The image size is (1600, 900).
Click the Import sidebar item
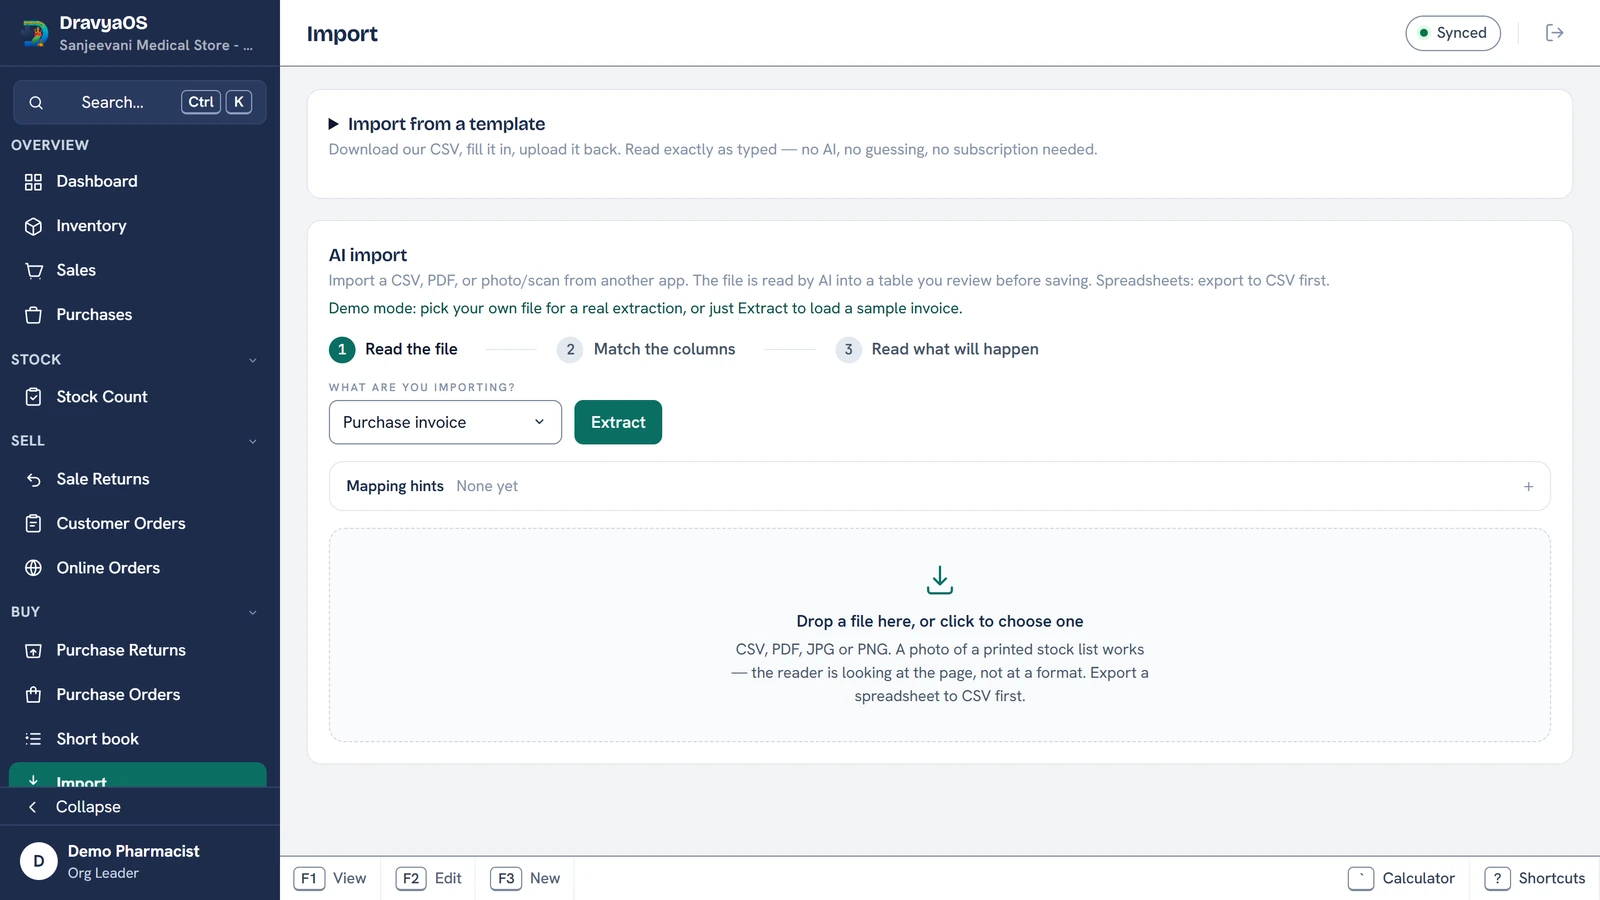(x=138, y=776)
